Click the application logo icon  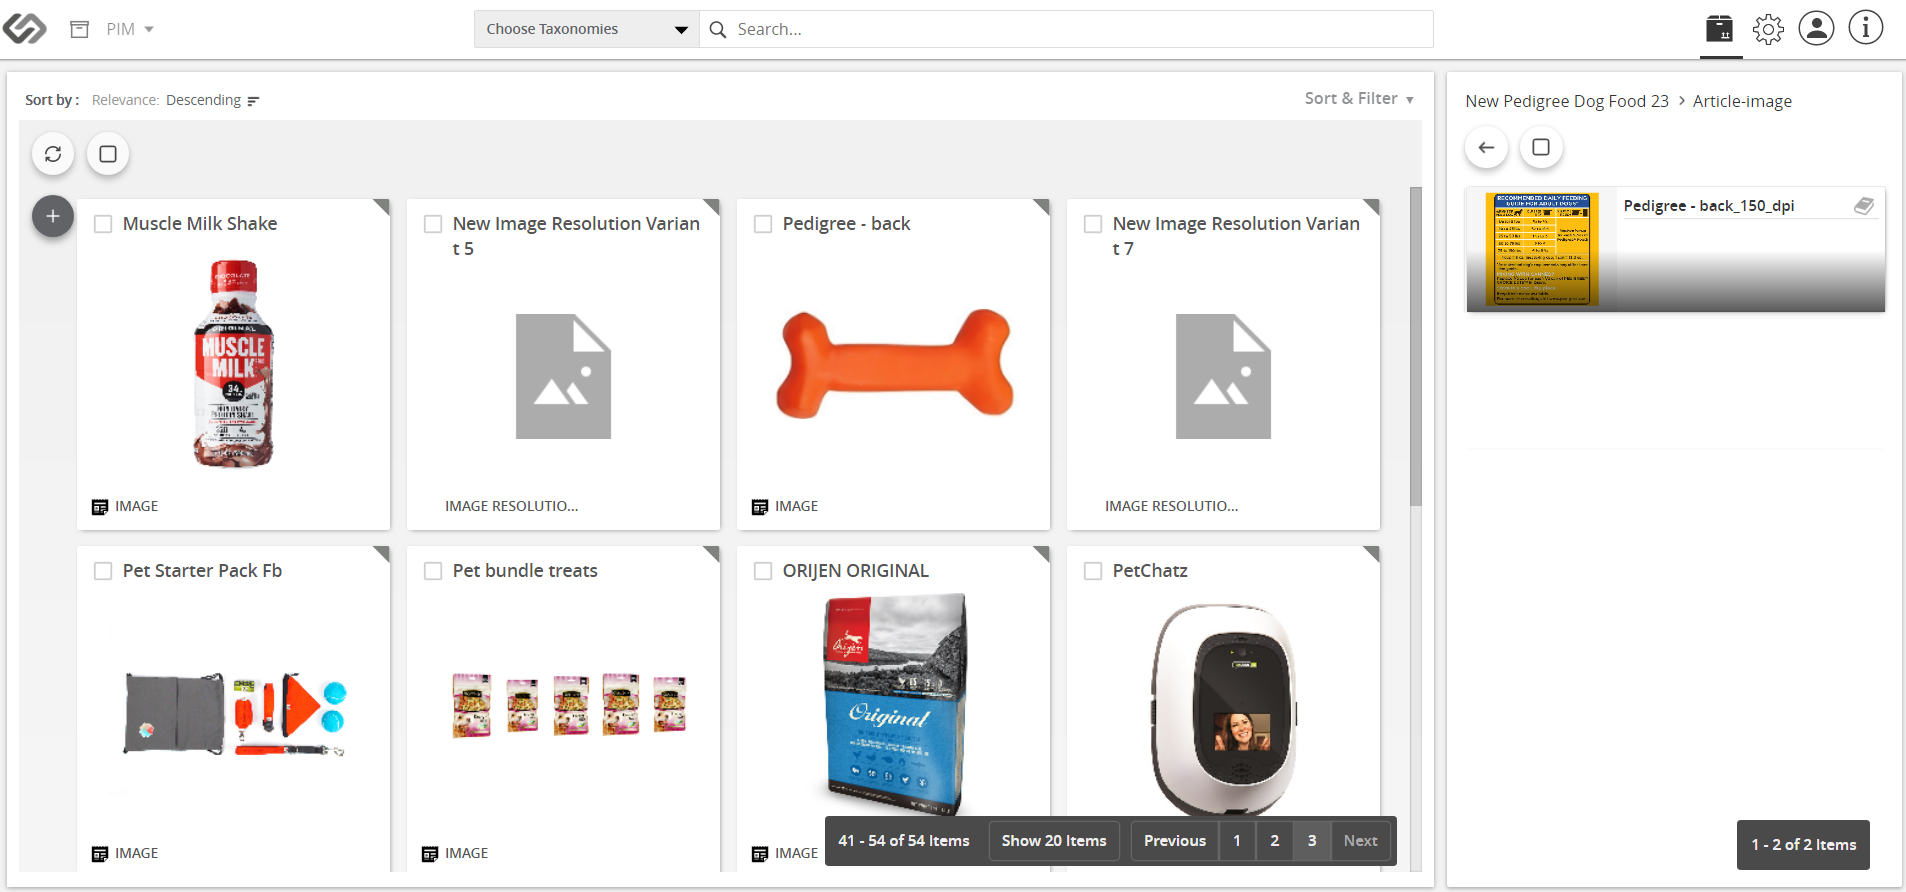click(25, 29)
